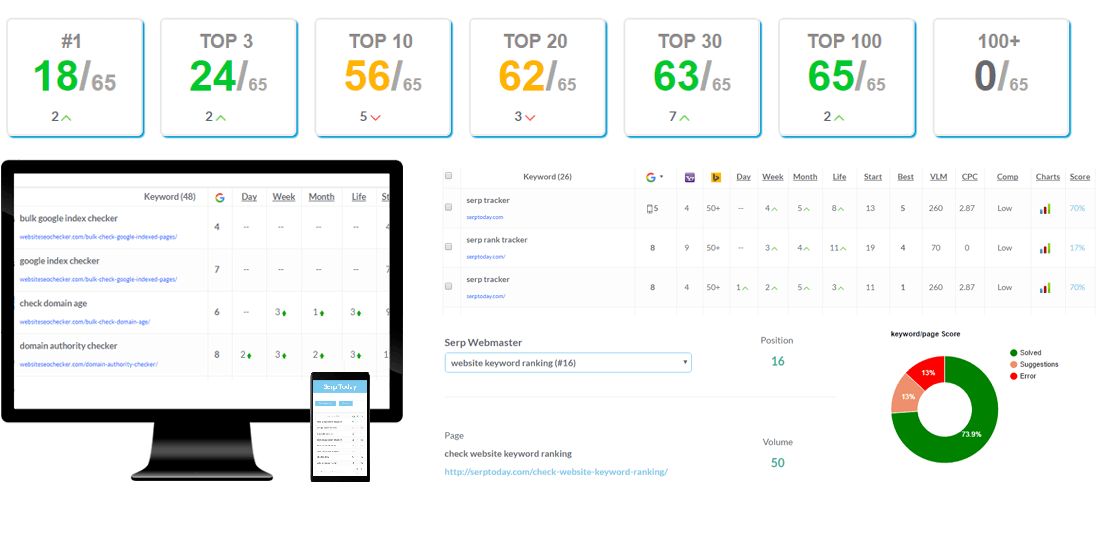1100x545 pixels.
Task: Click the keyword "domain authority checker"
Action: coord(68,346)
